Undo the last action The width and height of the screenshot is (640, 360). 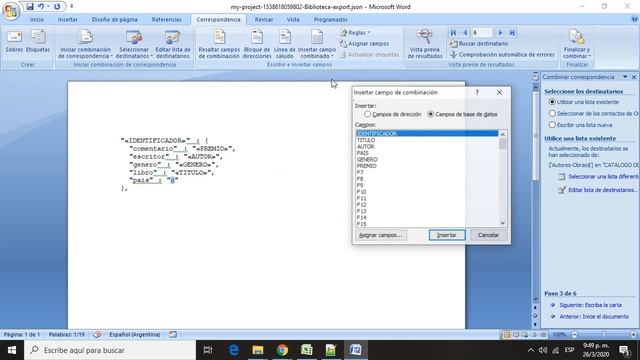point(41,7)
